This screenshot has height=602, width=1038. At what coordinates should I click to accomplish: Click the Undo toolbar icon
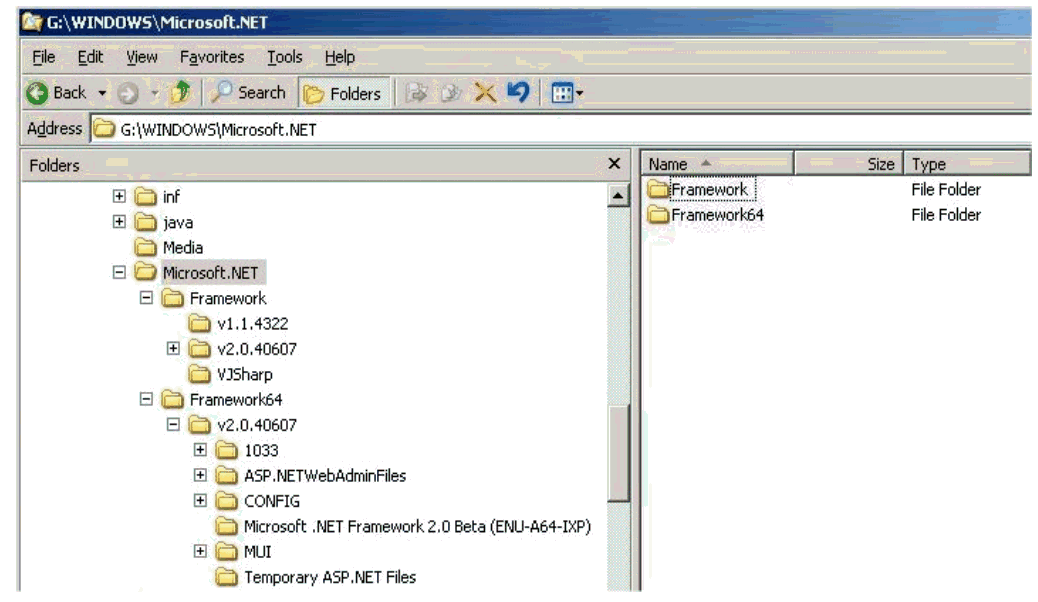(517, 93)
